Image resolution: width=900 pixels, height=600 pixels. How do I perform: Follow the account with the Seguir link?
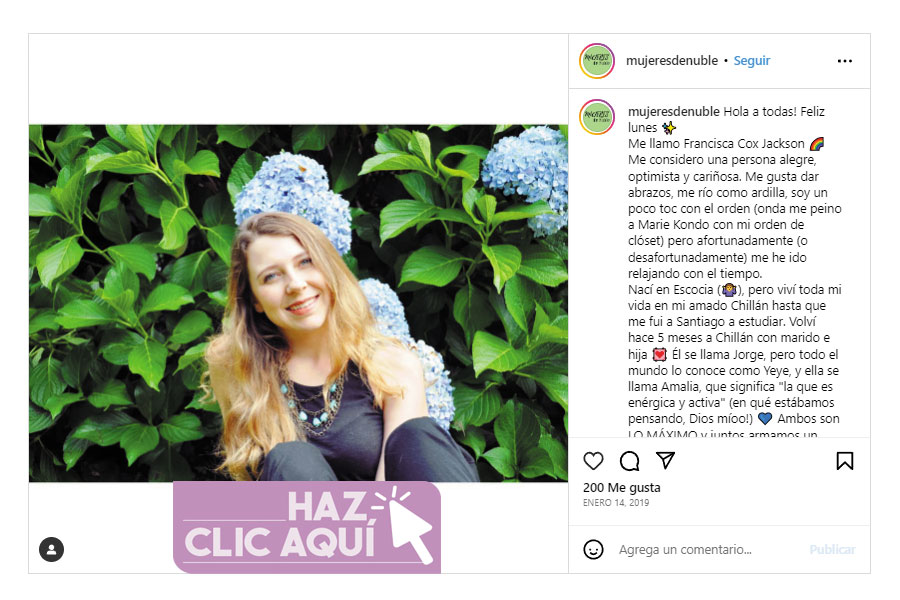click(751, 60)
